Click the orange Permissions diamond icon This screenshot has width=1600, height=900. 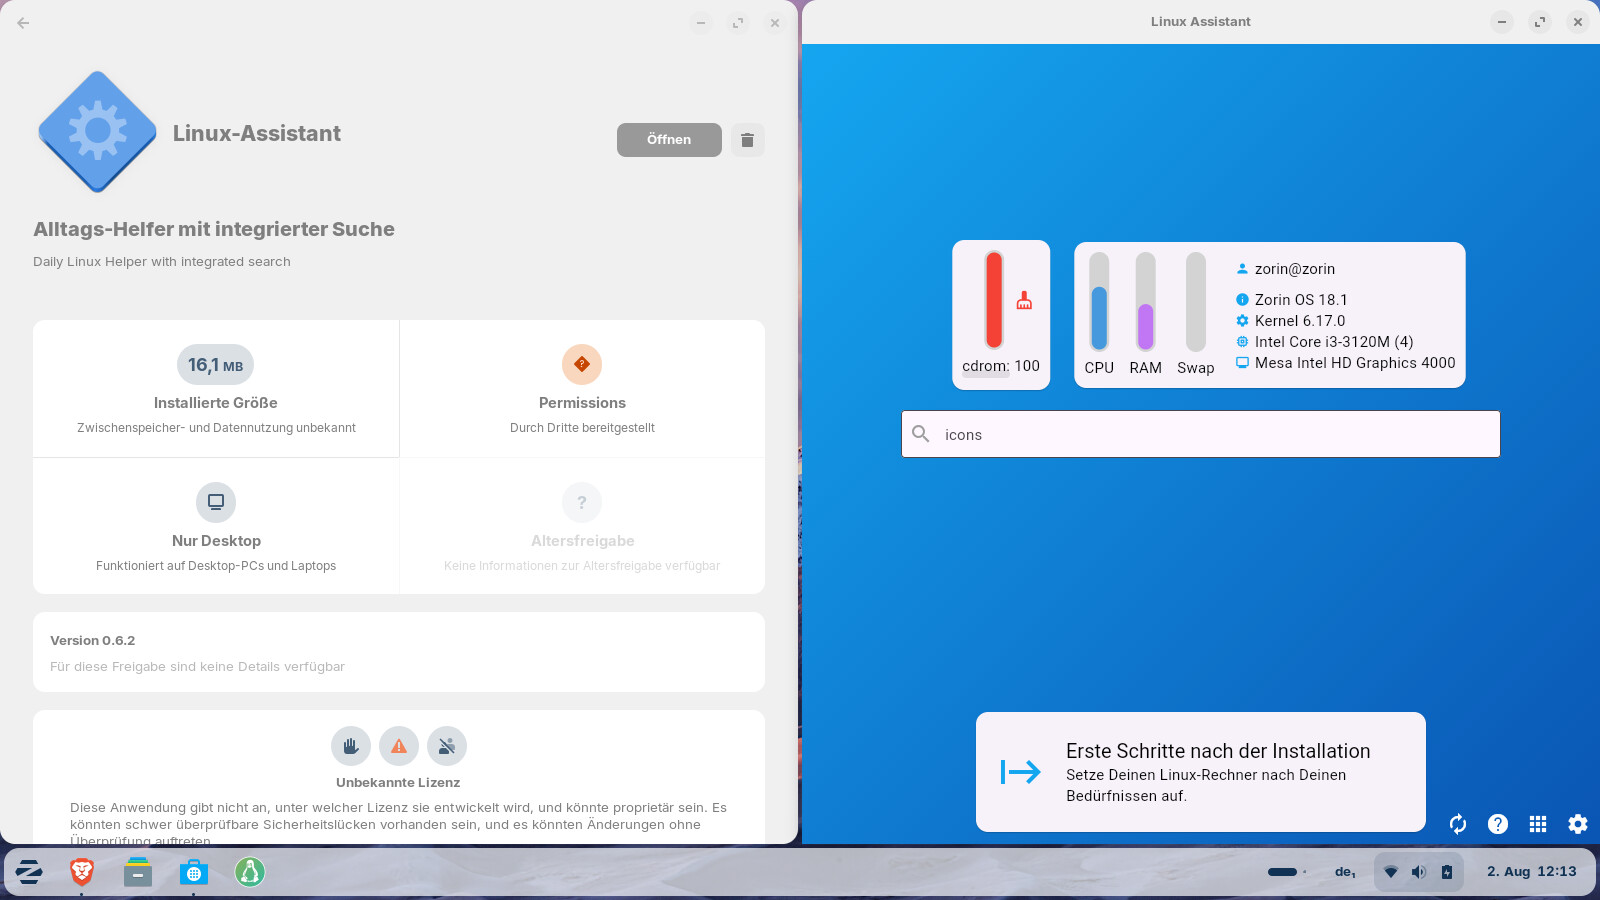pos(582,364)
